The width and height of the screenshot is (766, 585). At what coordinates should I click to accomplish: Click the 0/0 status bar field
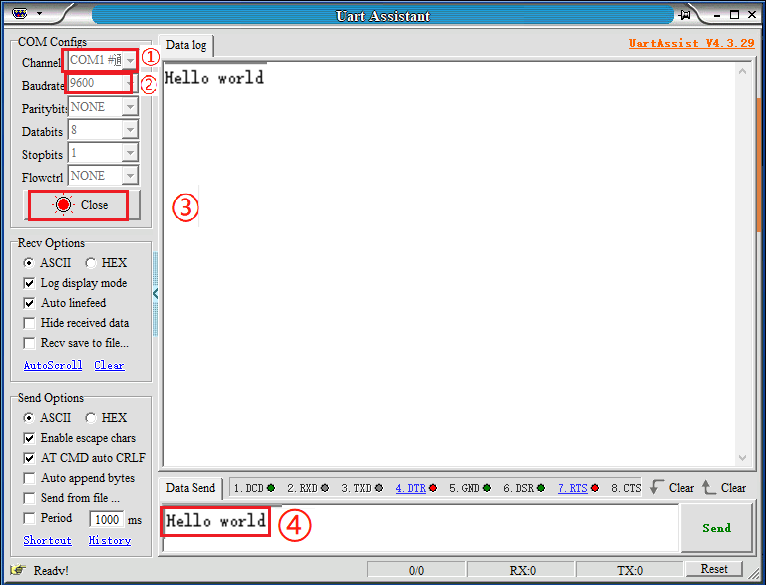tap(416, 570)
